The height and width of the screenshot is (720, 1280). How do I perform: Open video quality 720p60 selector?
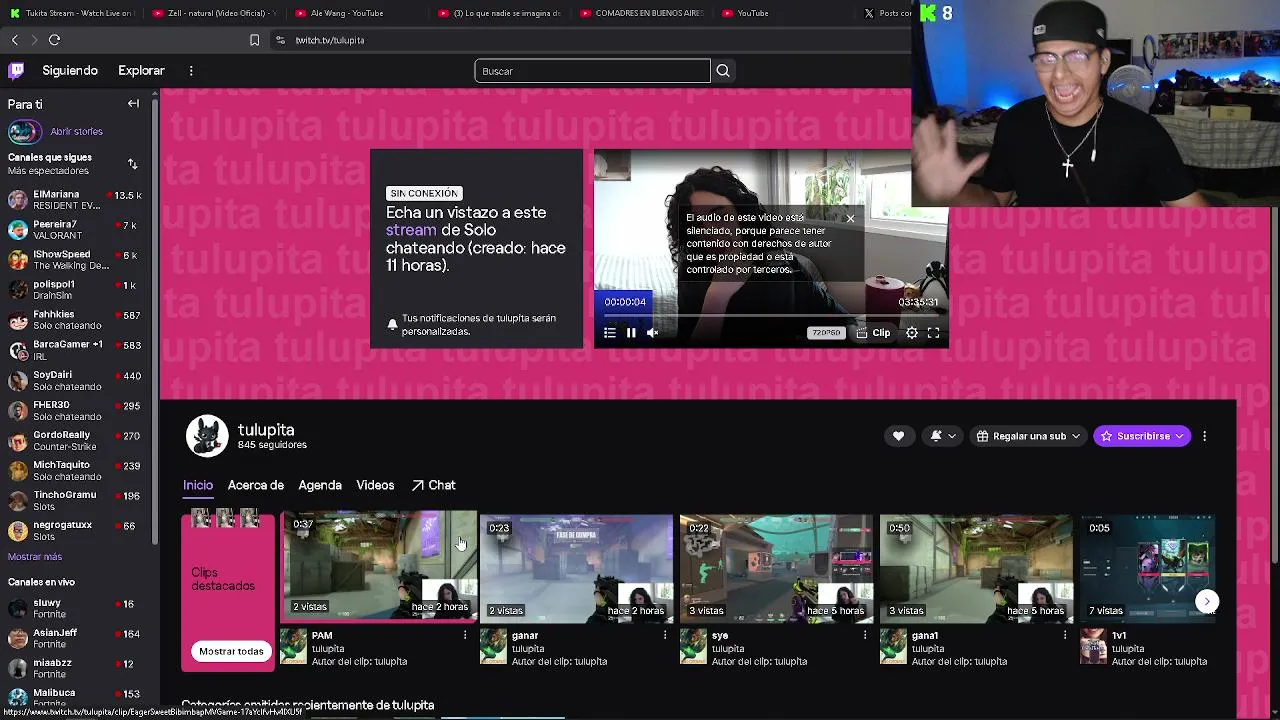826,333
